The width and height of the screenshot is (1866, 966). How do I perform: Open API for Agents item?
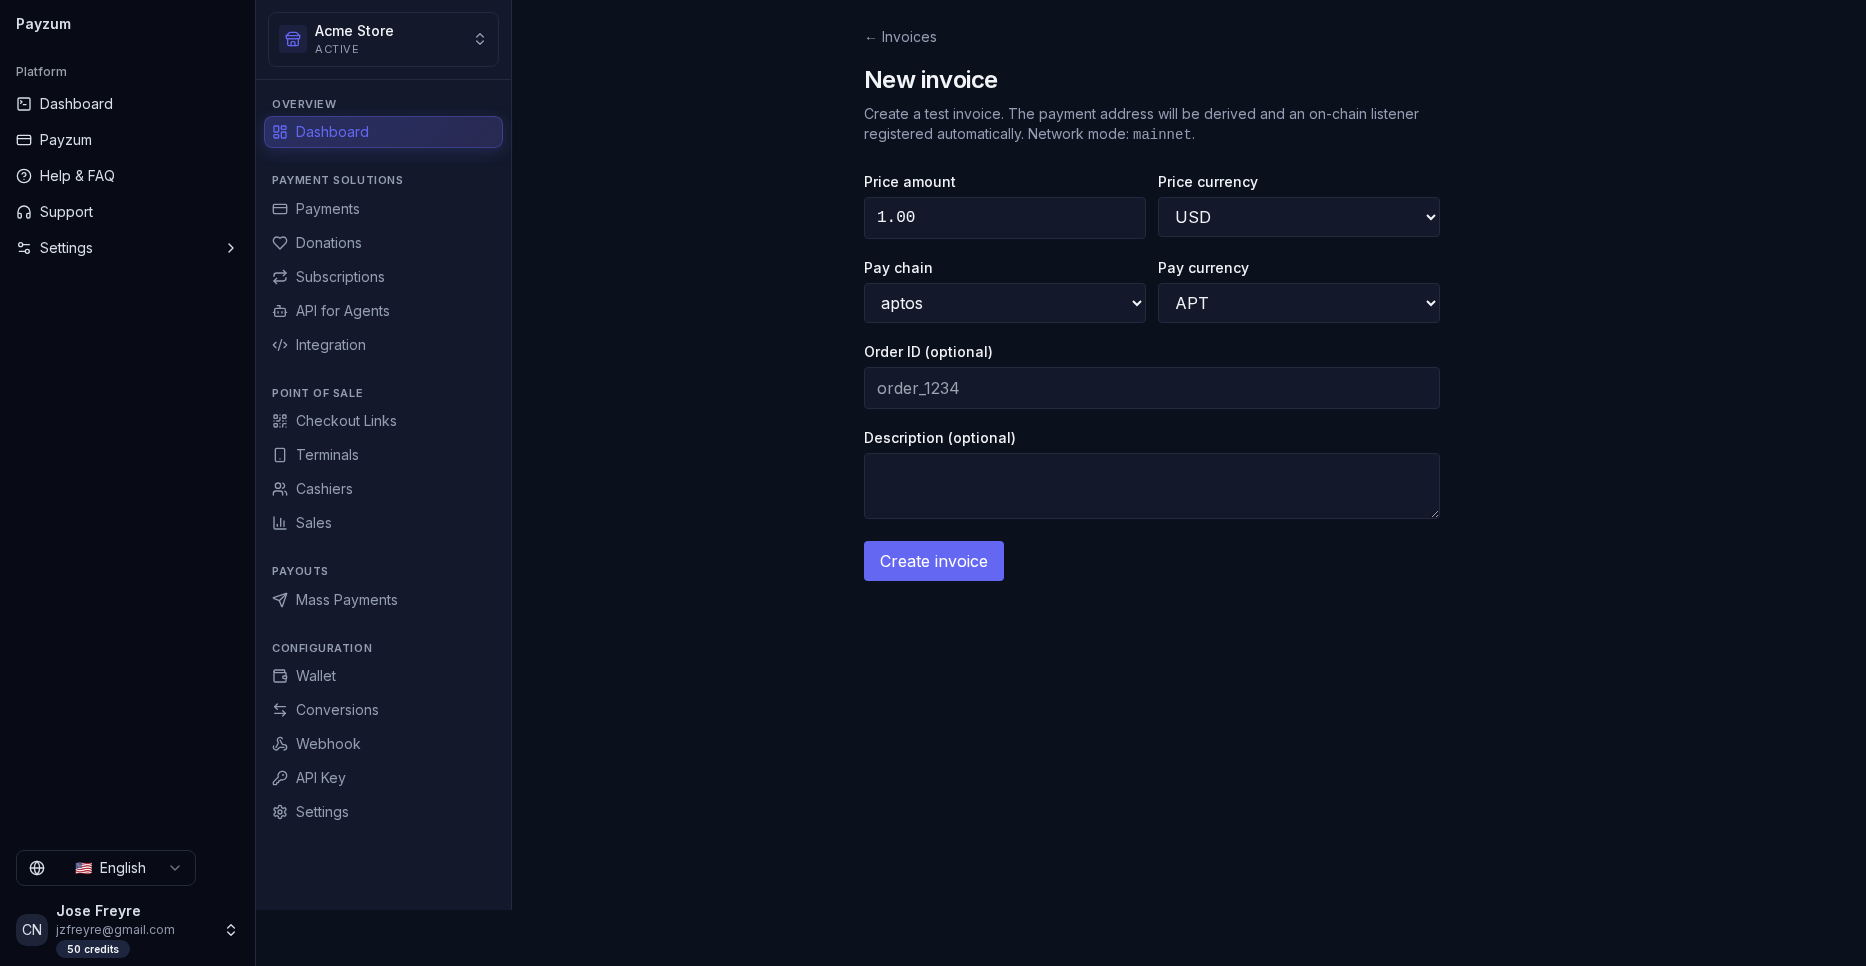[x=383, y=311]
